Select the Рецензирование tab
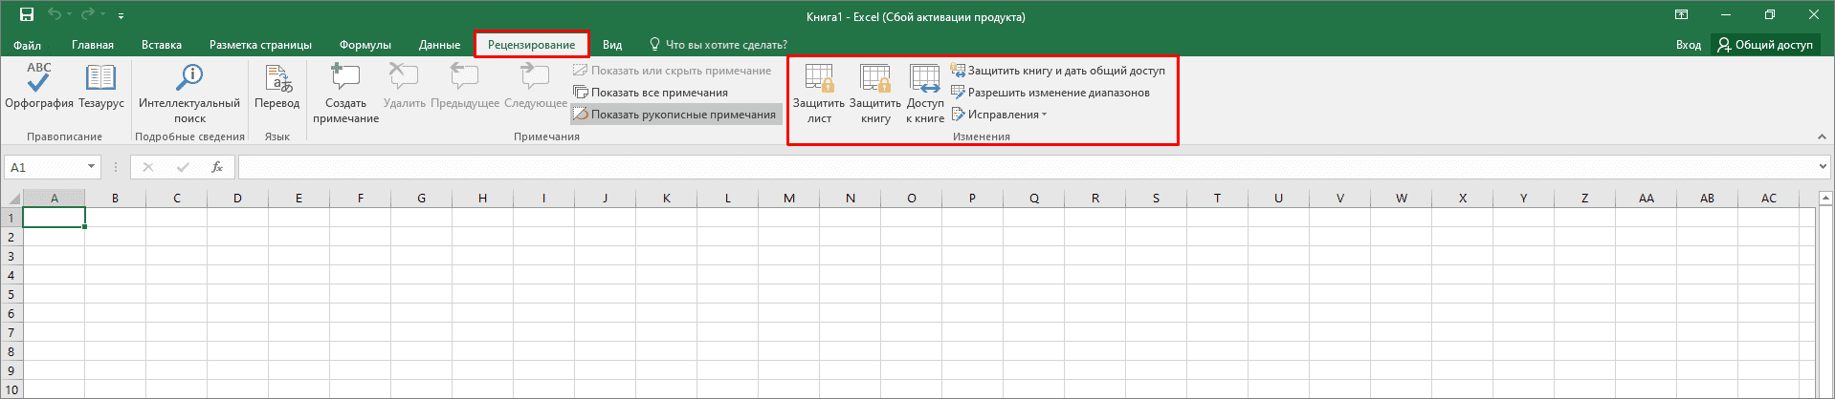 click(x=531, y=45)
